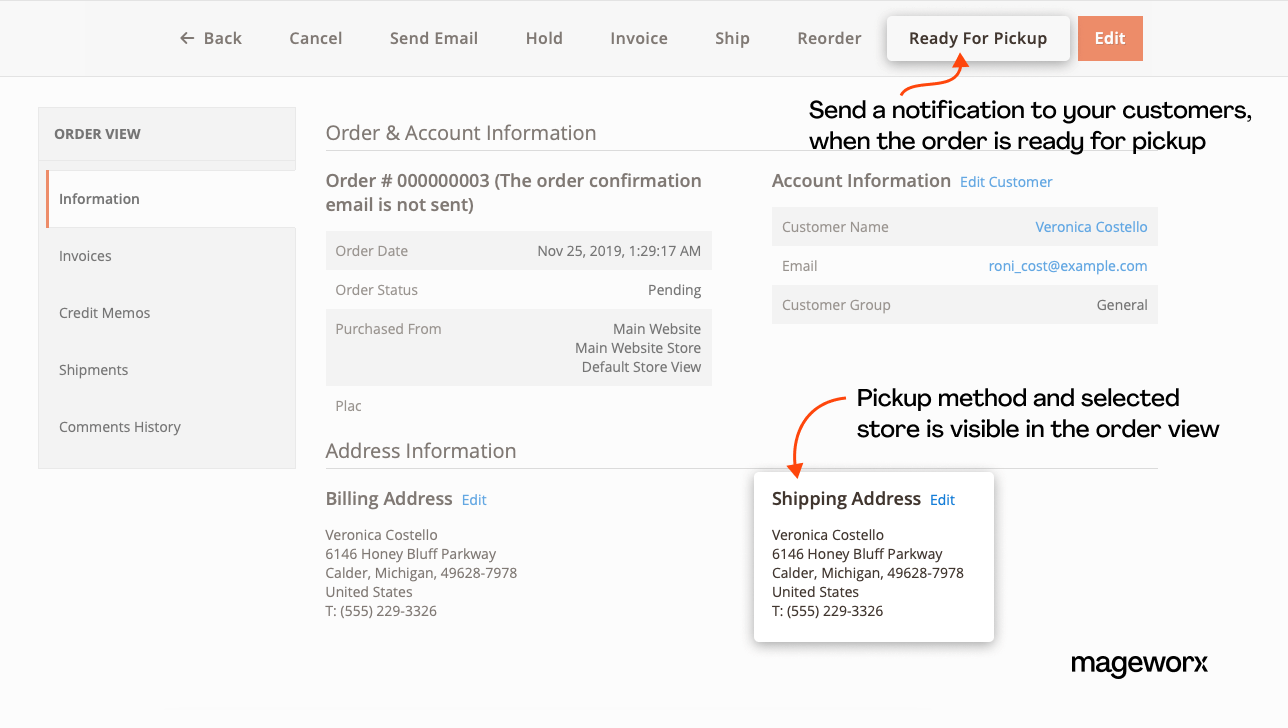
Task: Click Send Email button
Action: click(434, 38)
